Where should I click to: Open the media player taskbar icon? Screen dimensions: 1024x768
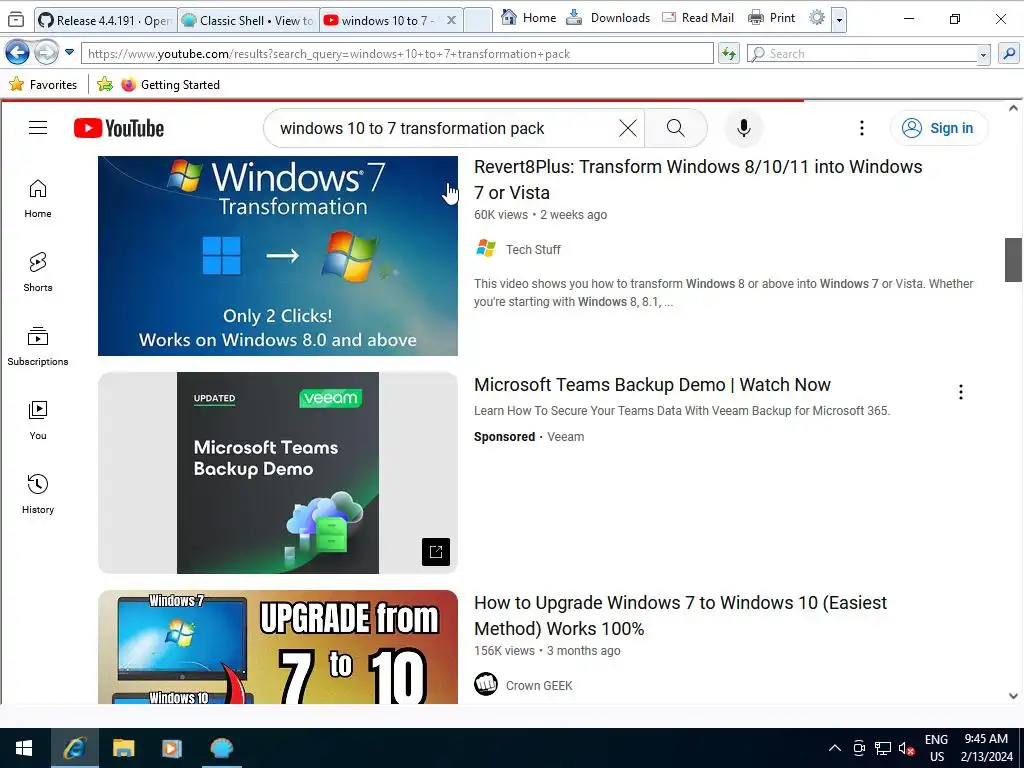[x=172, y=748]
